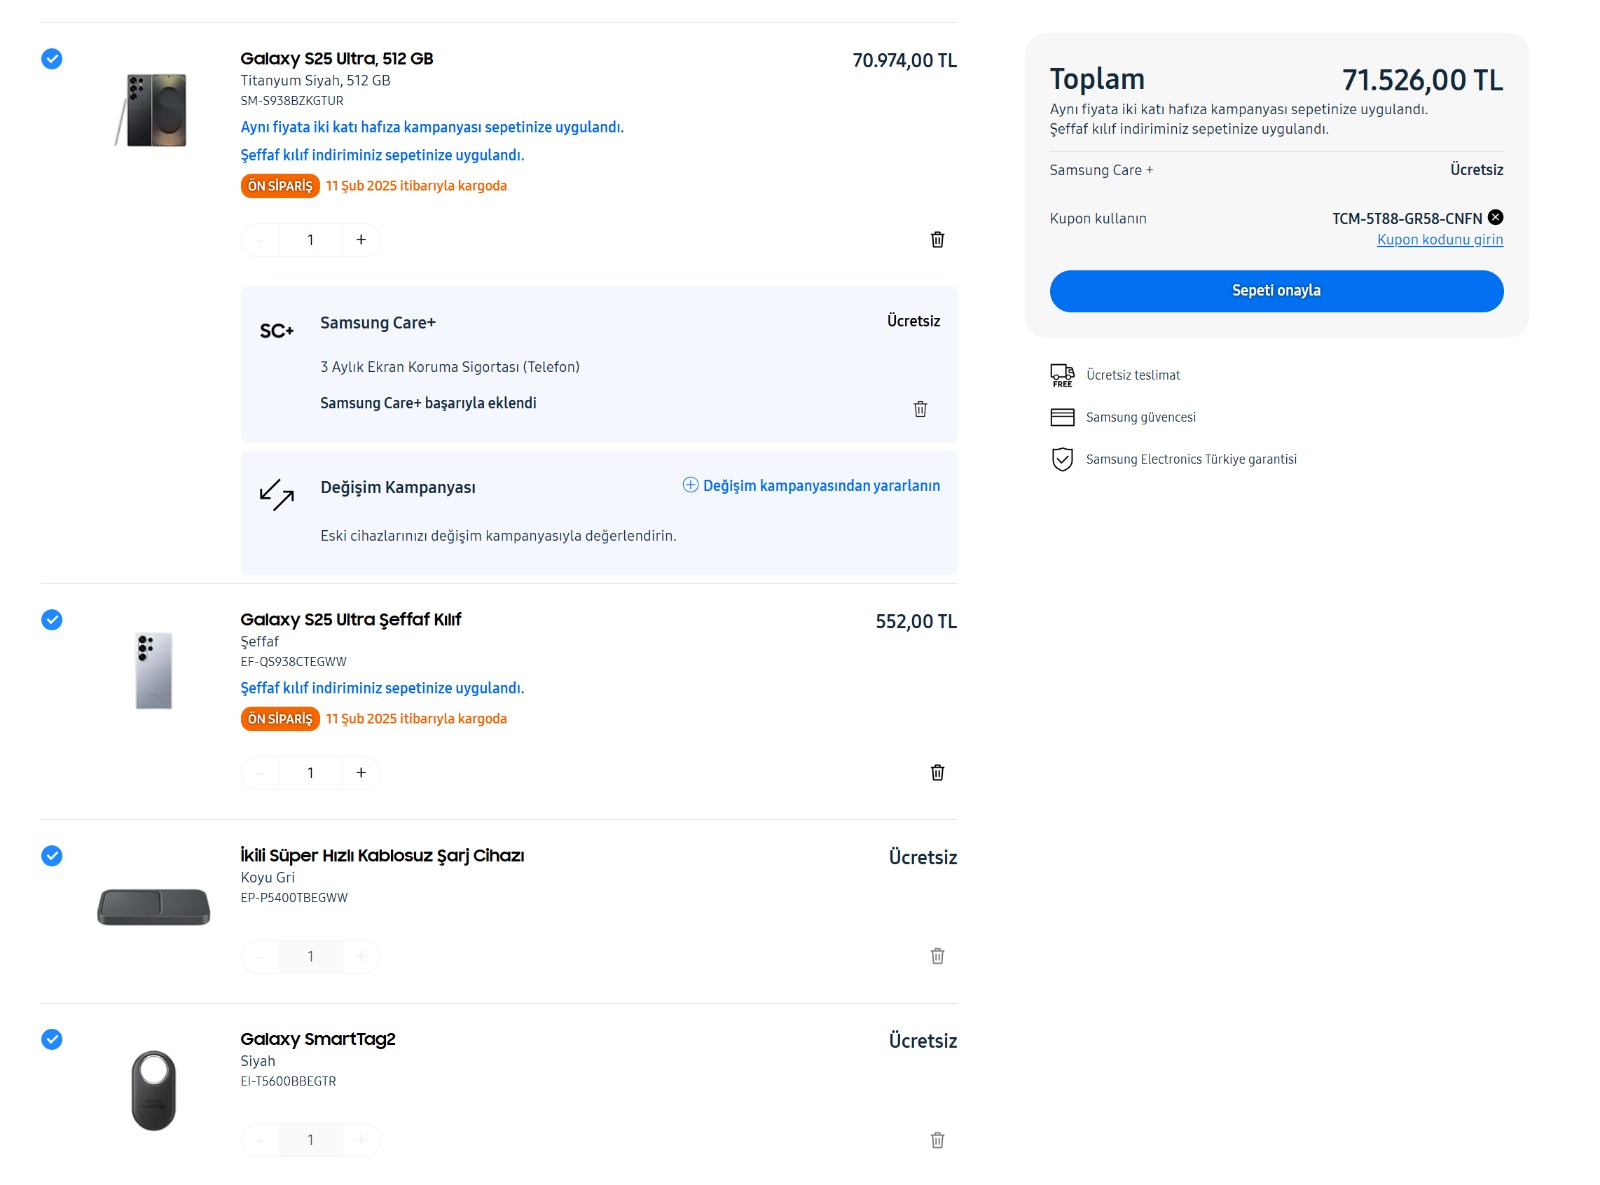This screenshot has height=1185, width=1600.
Task: Open the Kupon kodunu girin link
Action: click(1439, 240)
